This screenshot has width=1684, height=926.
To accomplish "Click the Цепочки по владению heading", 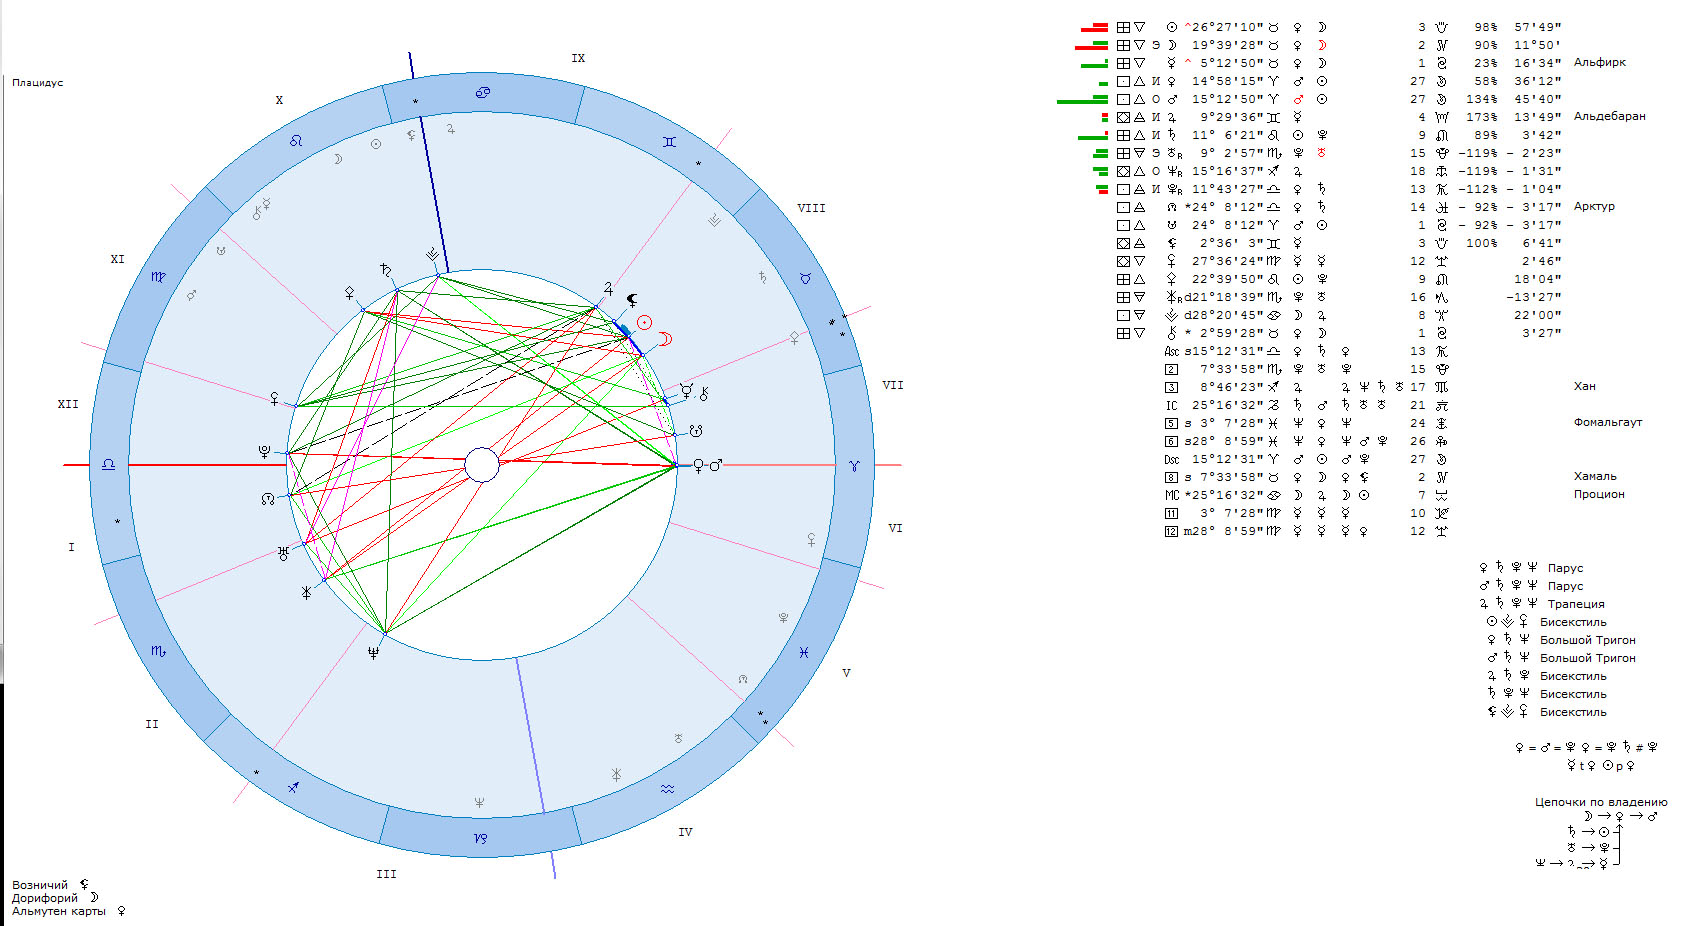I will click(x=1600, y=802).
